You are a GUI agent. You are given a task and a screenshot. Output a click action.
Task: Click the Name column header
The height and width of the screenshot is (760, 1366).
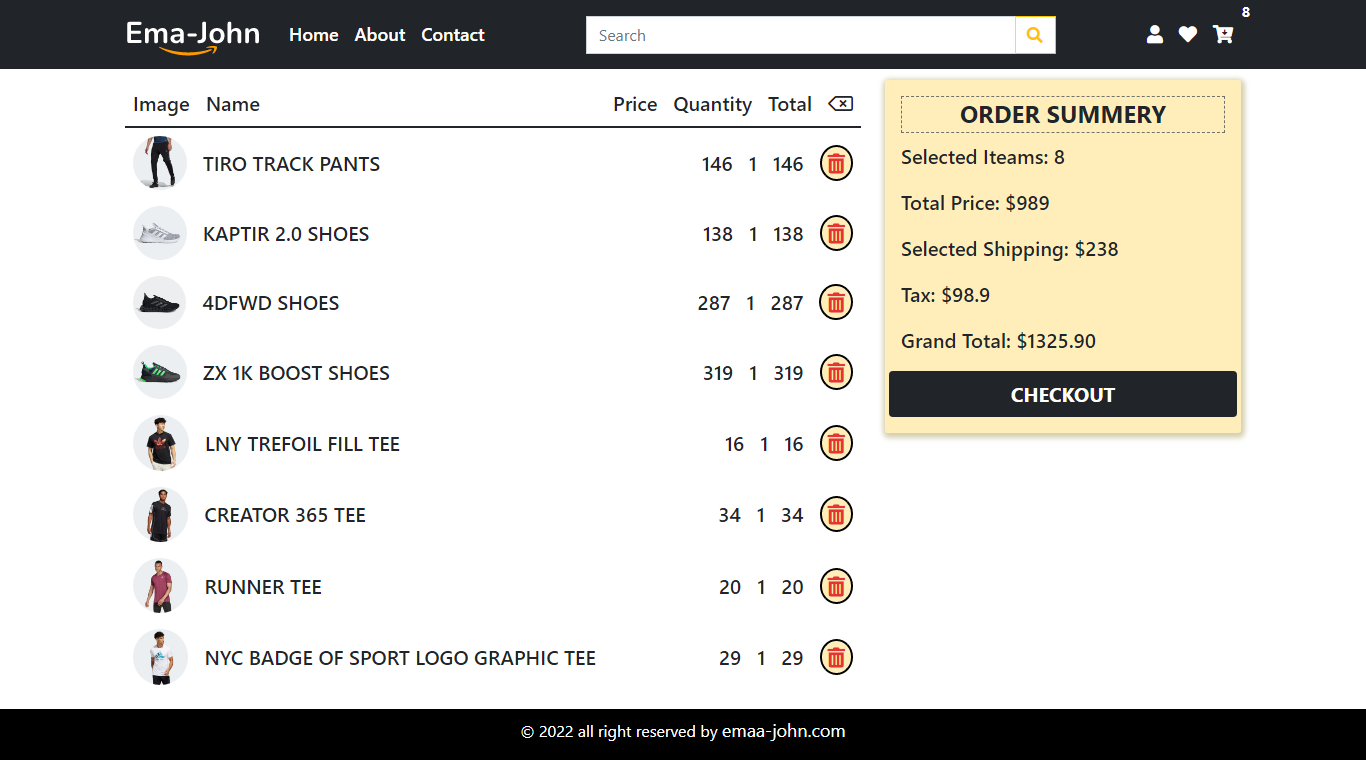click(x=233, y=104)
